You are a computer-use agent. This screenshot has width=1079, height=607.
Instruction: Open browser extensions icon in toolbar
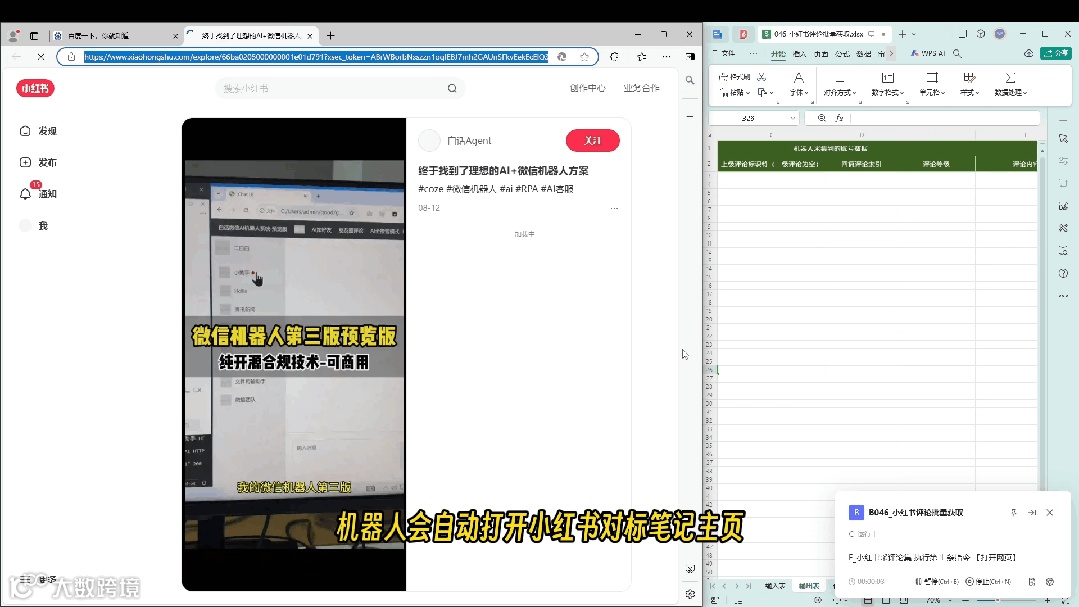click(615, 56)
